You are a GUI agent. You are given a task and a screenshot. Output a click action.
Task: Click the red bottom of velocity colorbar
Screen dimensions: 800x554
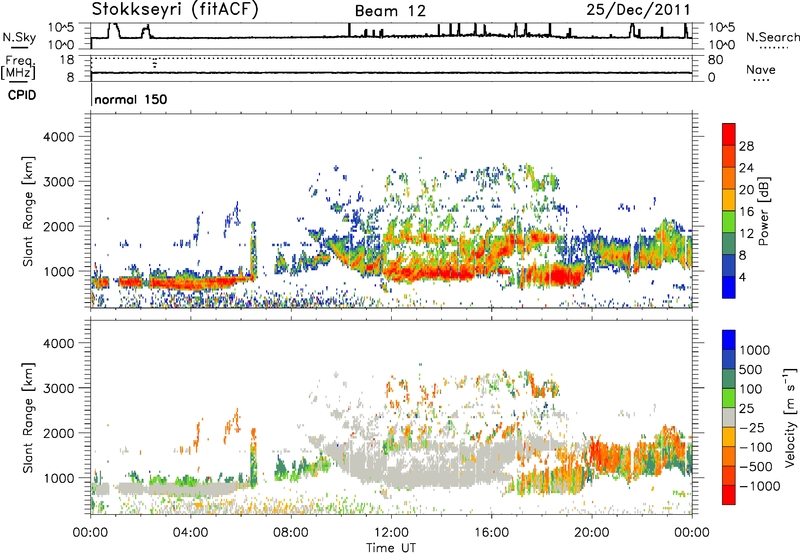(729, 495)
